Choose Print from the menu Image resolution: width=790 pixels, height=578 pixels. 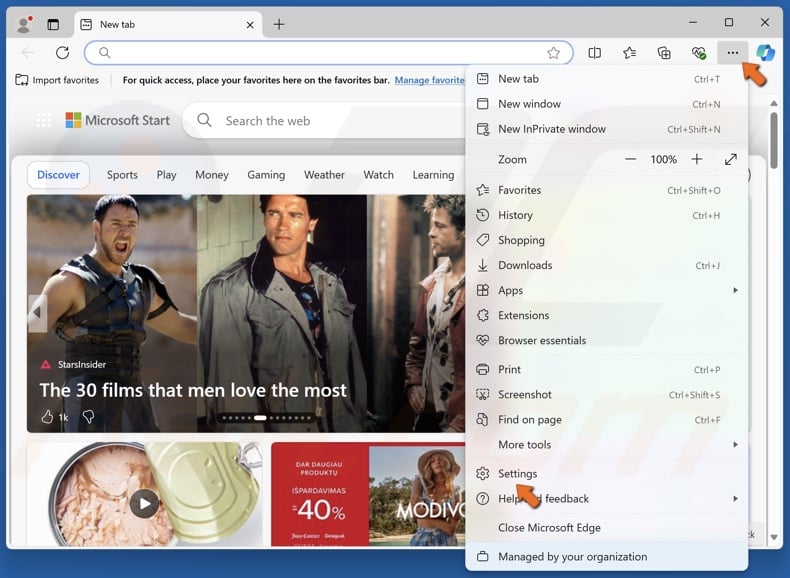pyautogui.click(x=607, y=369)
